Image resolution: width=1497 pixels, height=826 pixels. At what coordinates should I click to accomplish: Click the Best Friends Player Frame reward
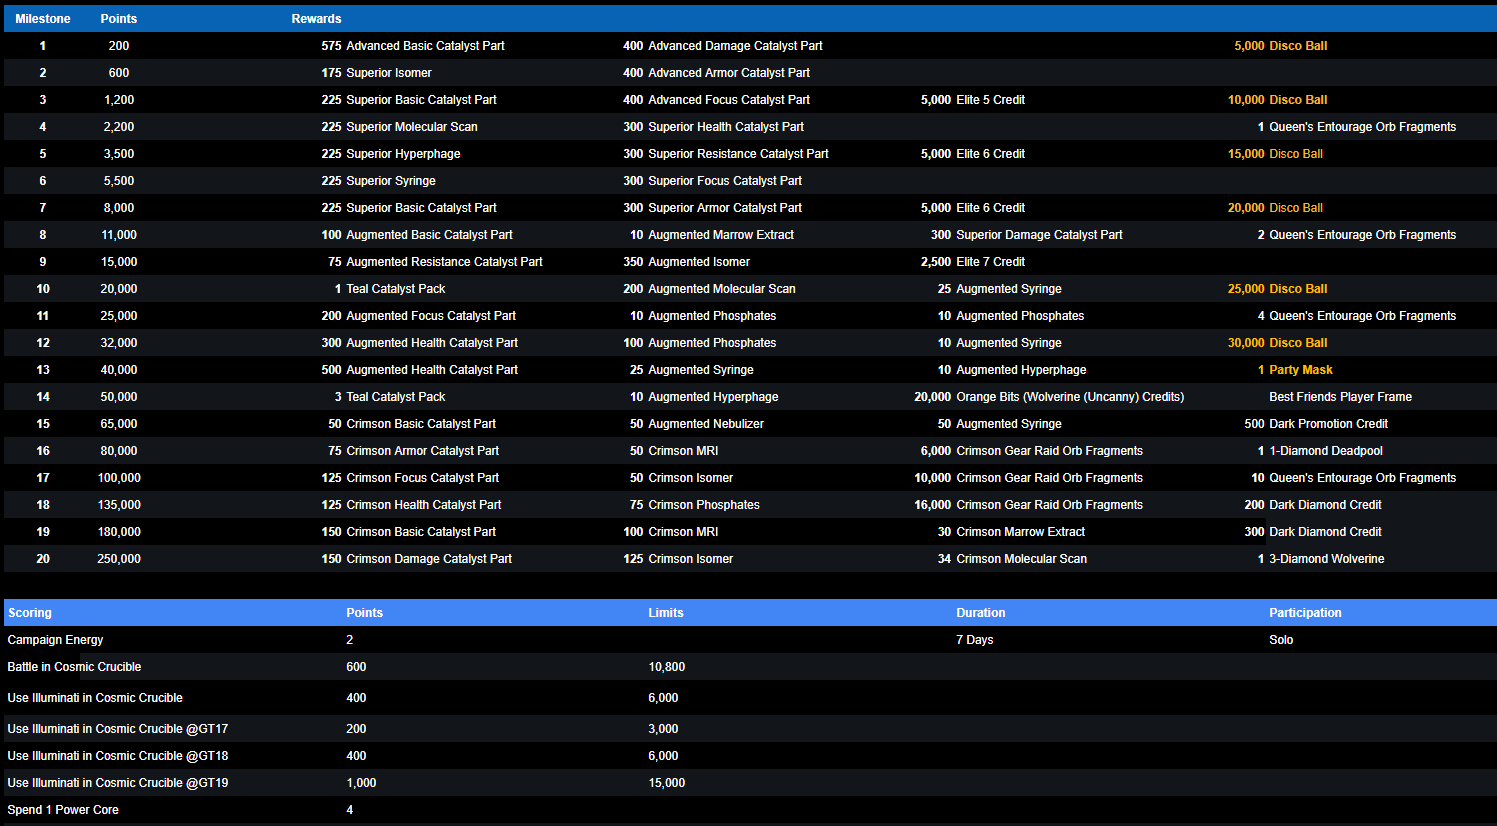(1340, 397)
